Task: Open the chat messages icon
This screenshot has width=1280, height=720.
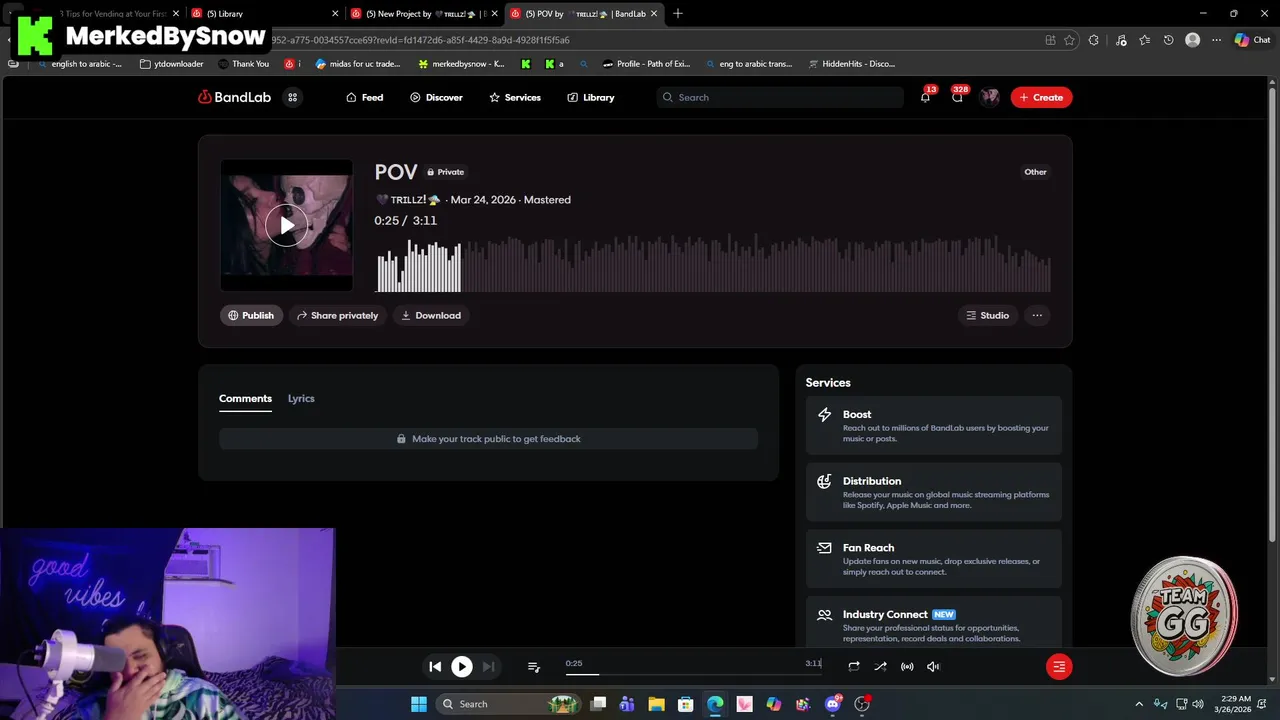Action: (x=957, y=97)
